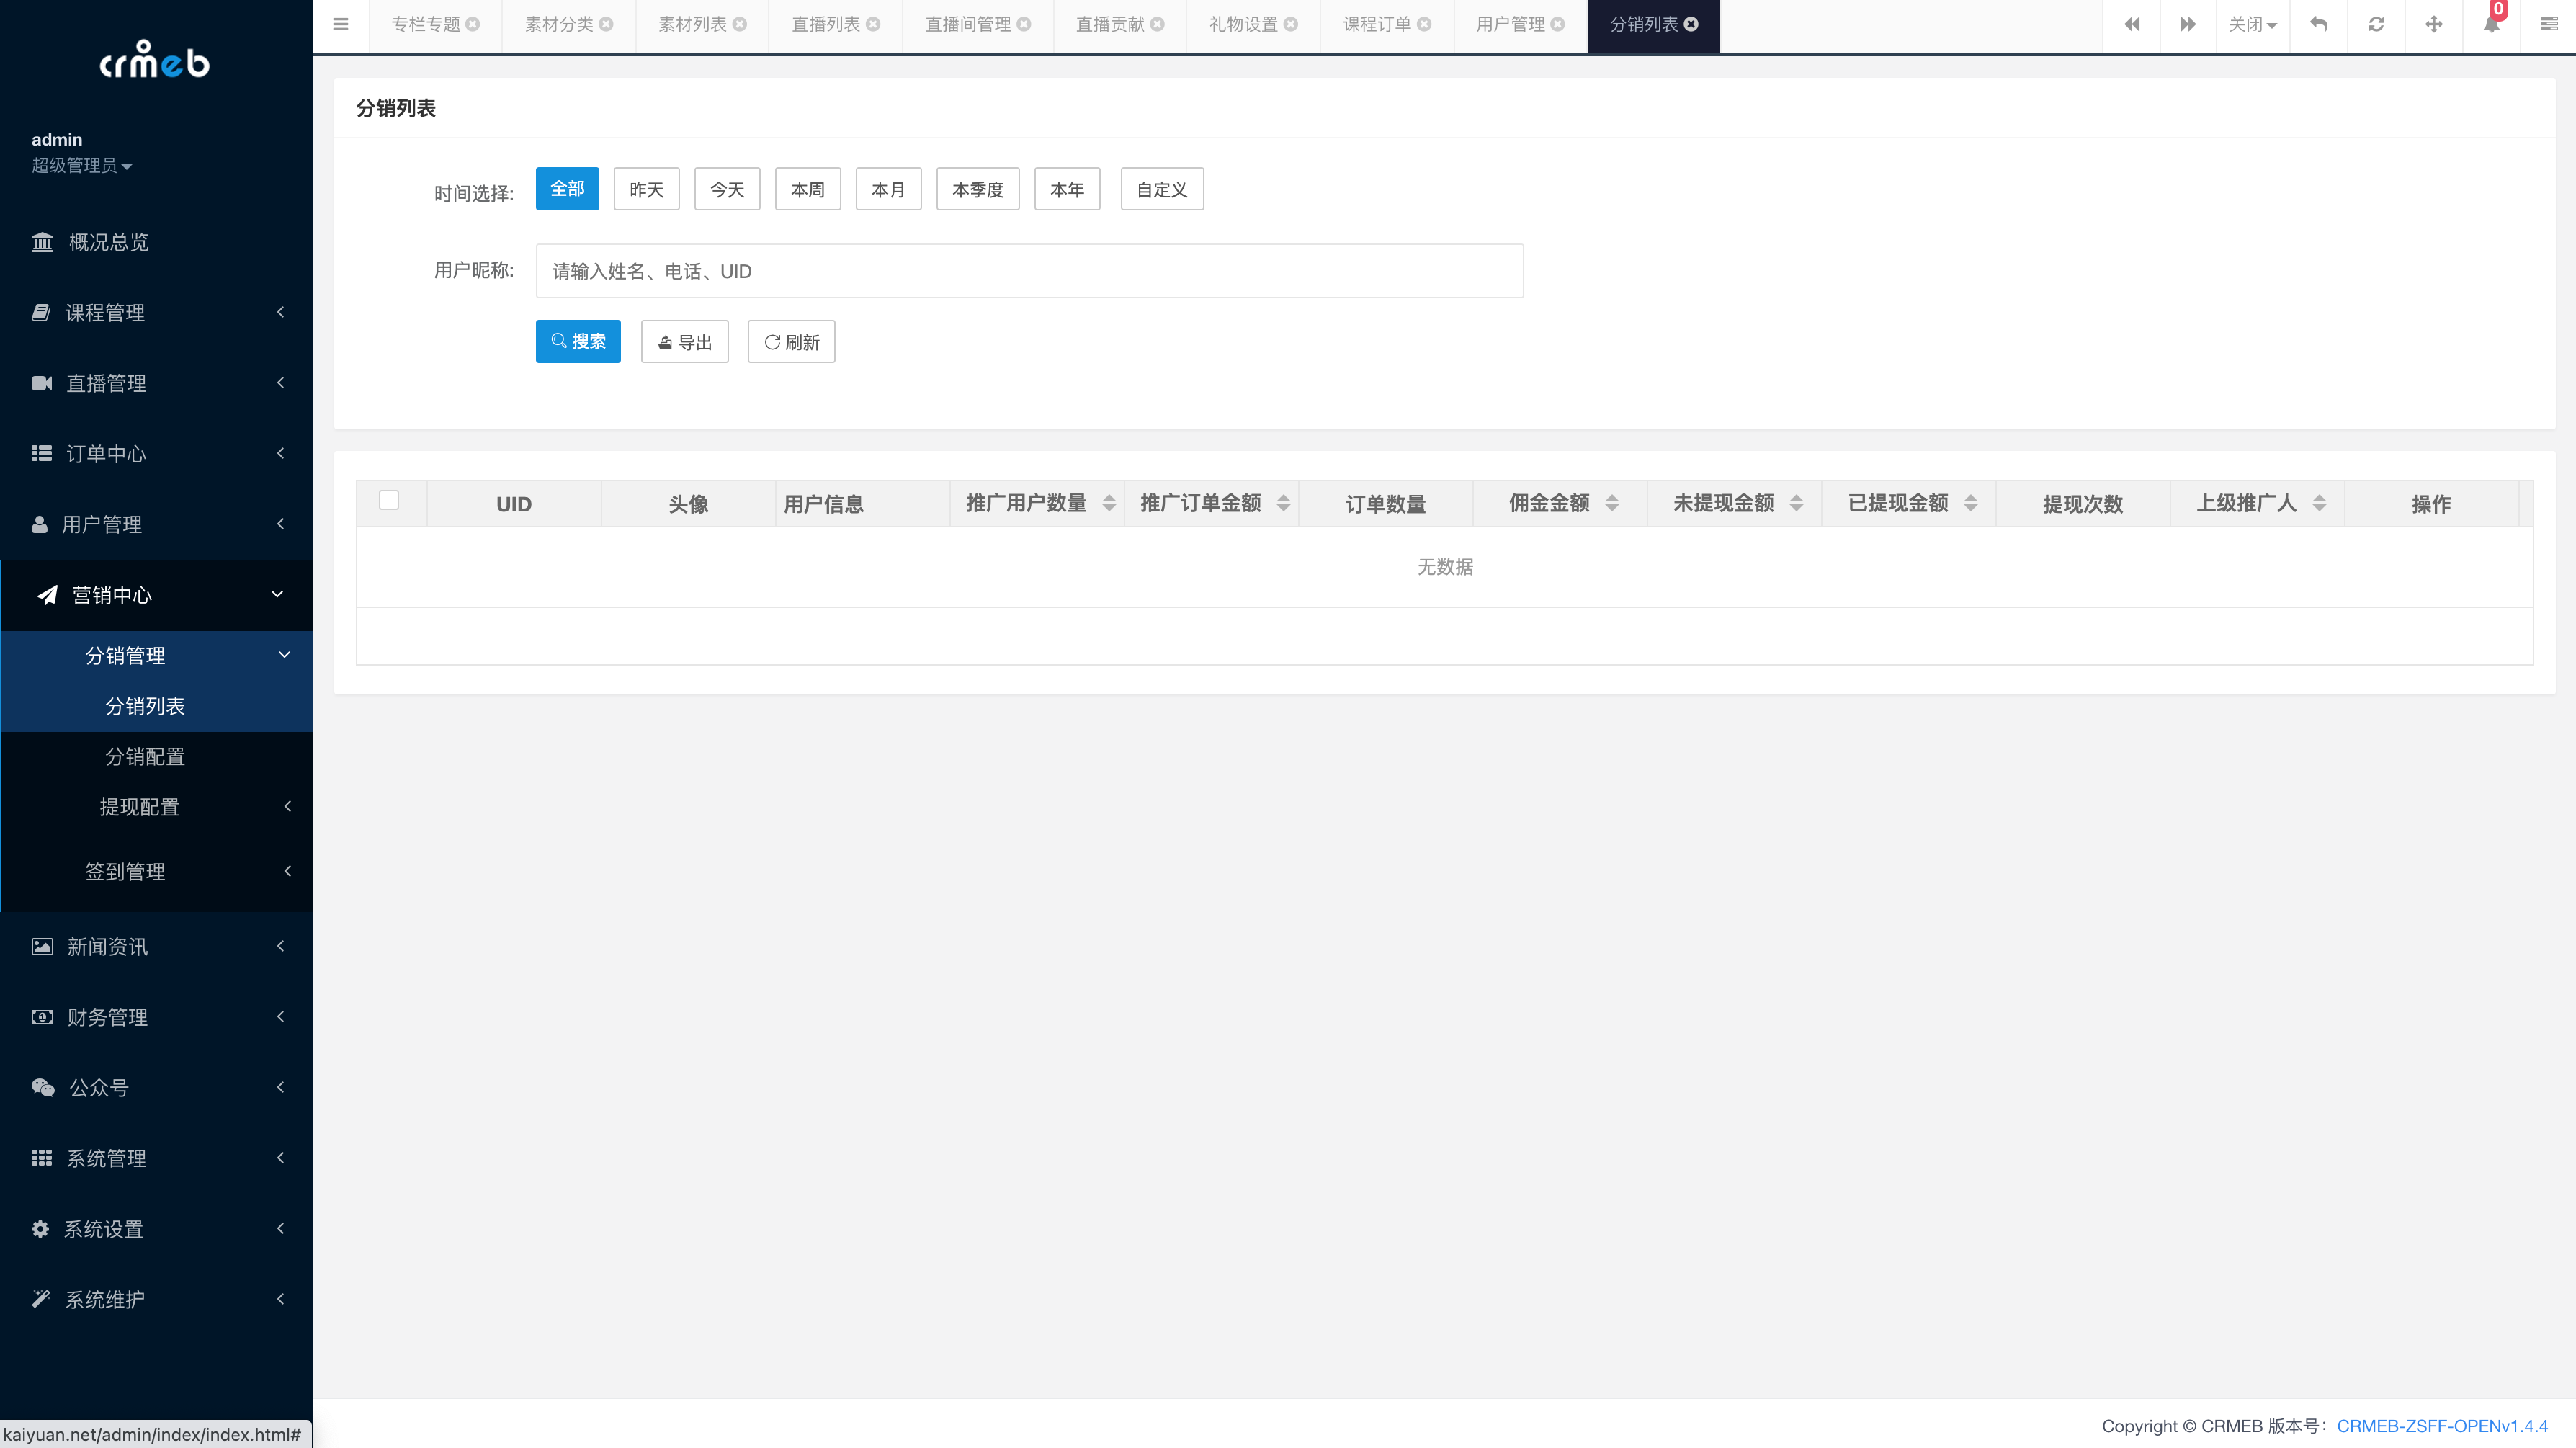This screenshot has height=1448, width=2576.
Task: Select the 本季度 time filter
Action: tap(977, 189)
